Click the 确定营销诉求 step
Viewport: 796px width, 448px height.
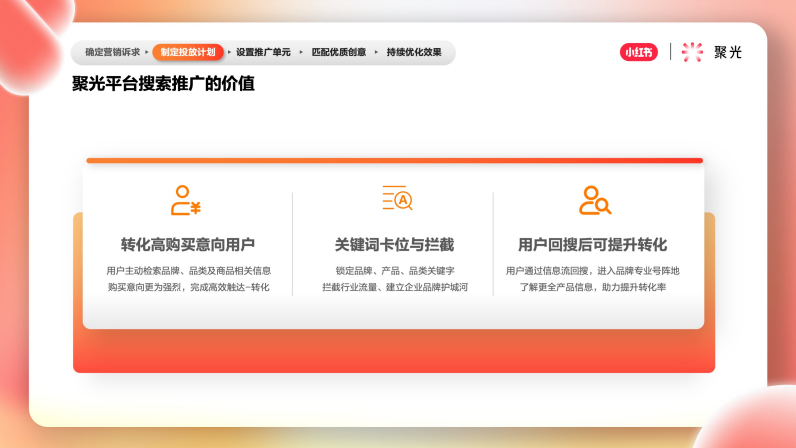coord(112,52)
